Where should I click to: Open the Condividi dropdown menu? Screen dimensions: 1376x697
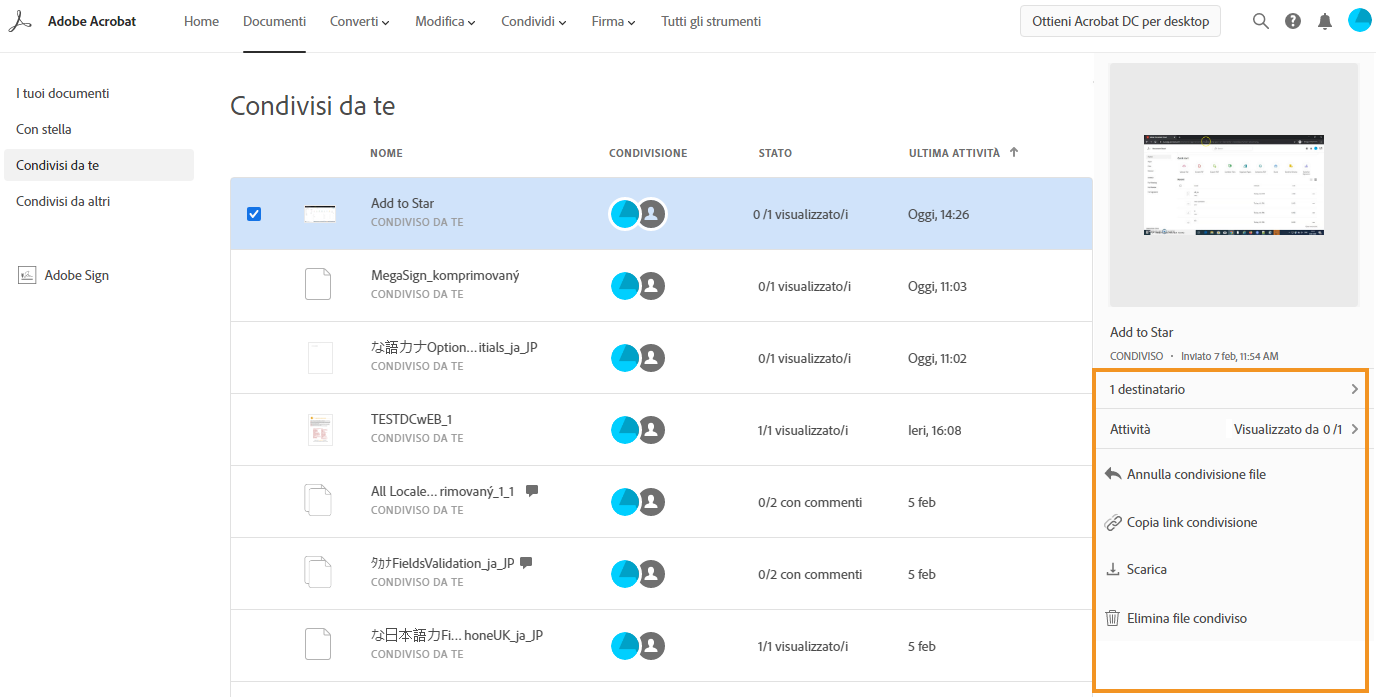pos(534,21)
